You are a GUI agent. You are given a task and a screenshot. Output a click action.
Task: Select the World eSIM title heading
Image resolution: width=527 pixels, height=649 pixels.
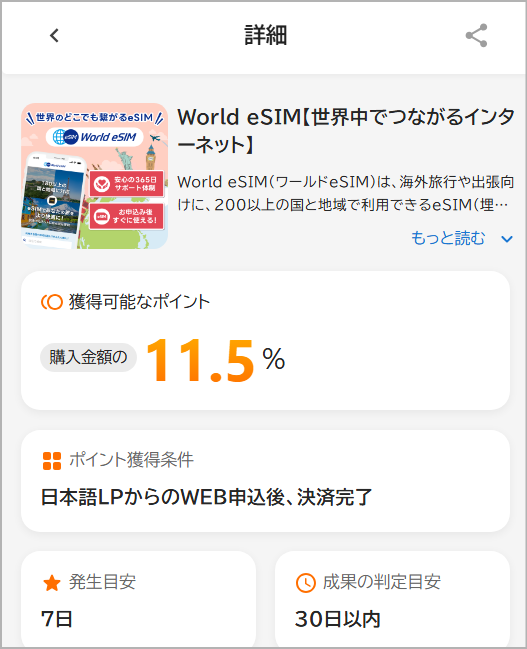click(346, 131)
